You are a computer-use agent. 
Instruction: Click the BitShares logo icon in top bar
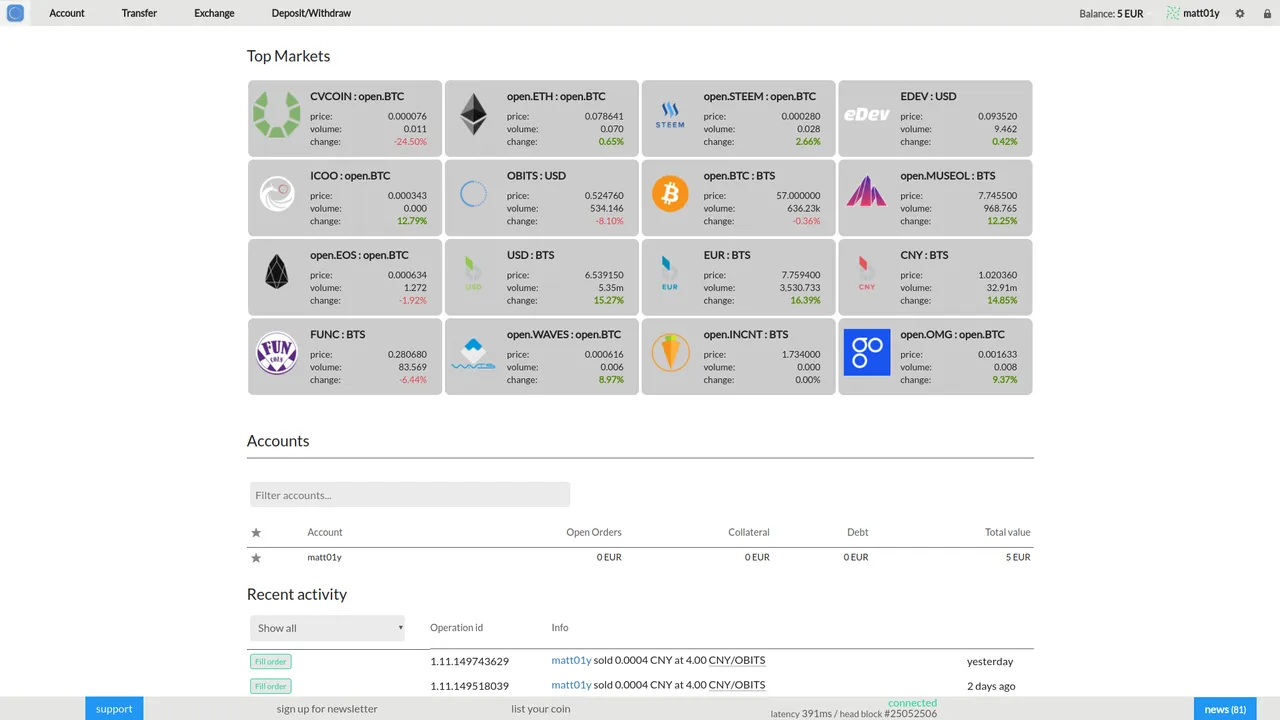(15, 13)
